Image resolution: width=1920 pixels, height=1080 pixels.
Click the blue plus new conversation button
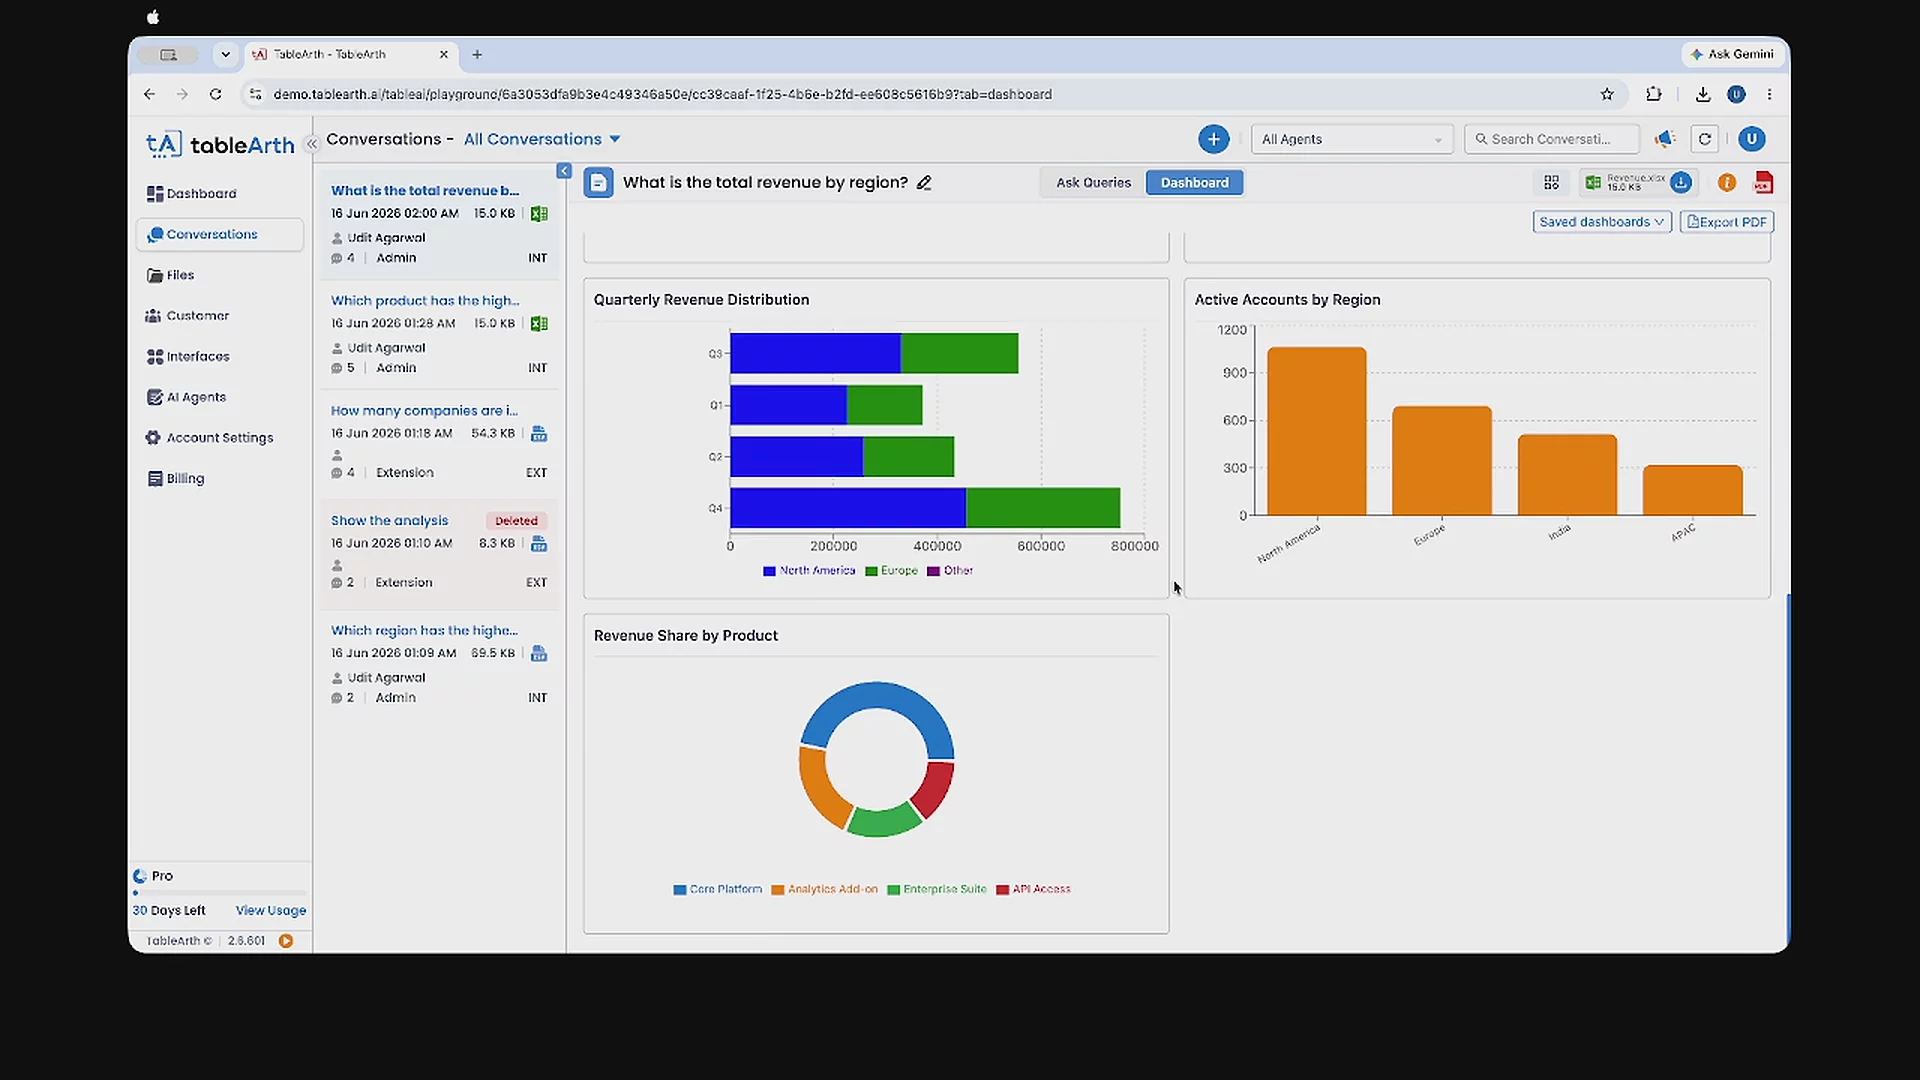point(1213,139)
